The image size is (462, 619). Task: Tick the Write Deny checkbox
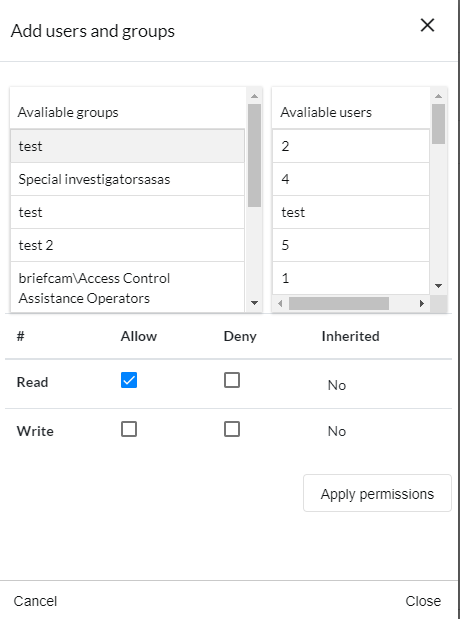click(232, 429)
